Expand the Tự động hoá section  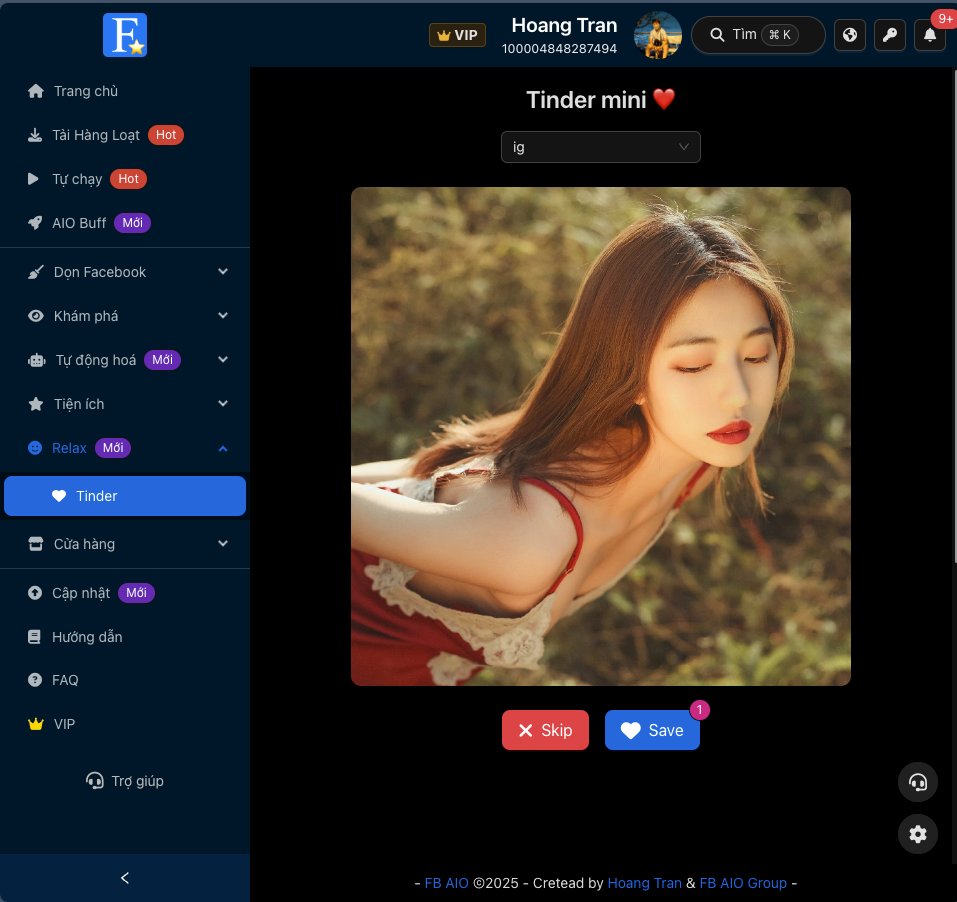tap(125, 359)
